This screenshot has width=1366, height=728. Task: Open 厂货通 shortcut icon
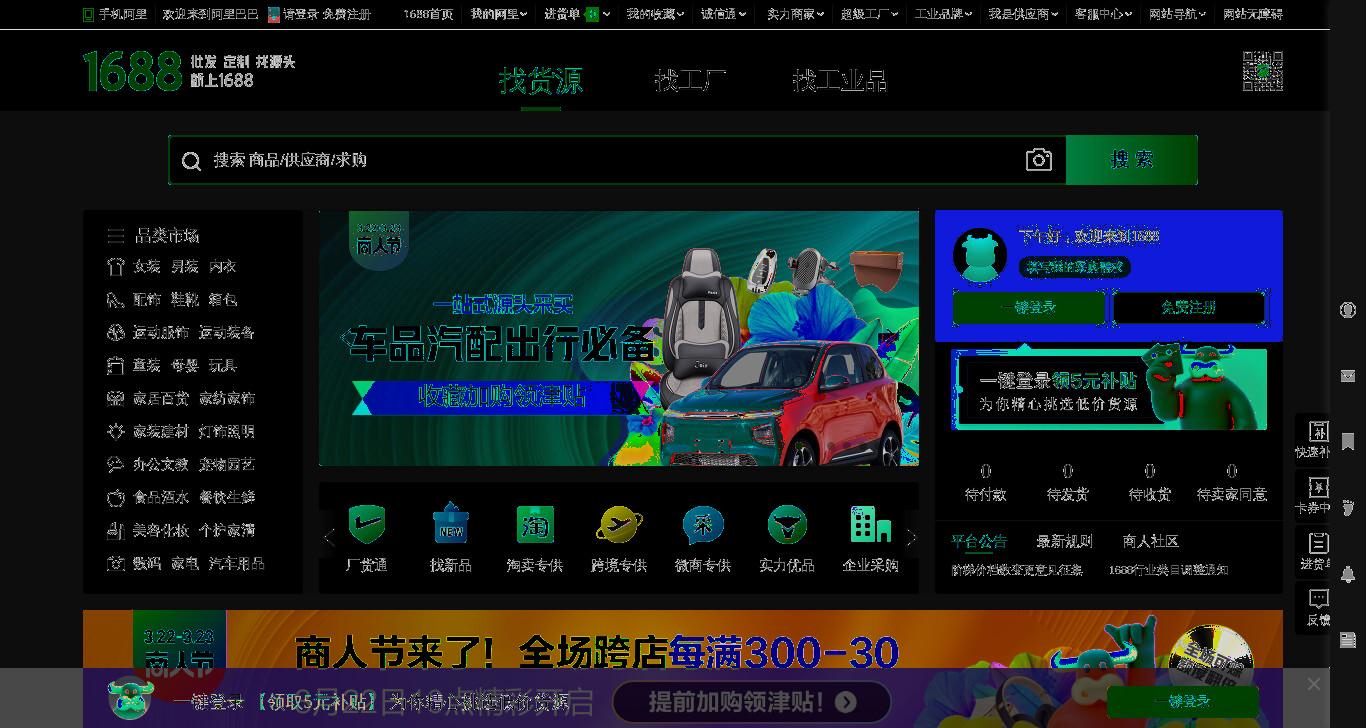366,524
